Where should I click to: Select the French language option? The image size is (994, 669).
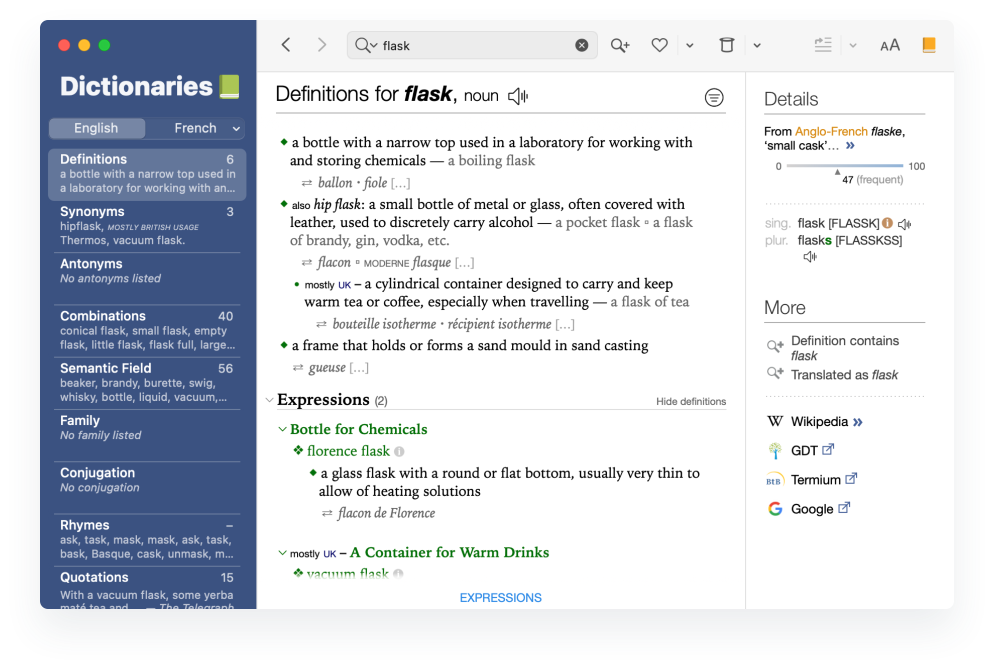pyautogui.click(x=195, y=128)
